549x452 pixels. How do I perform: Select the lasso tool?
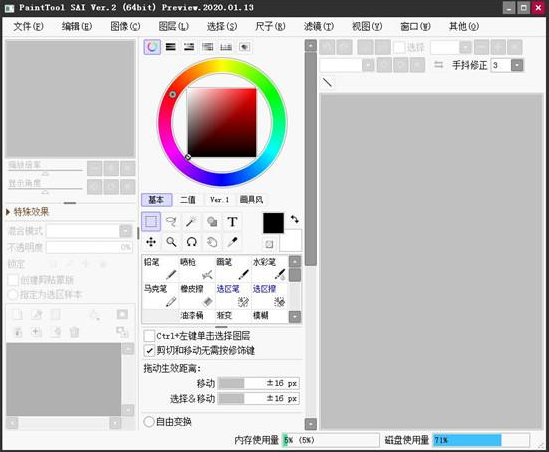pyautogui.click(x=171, y=222)
